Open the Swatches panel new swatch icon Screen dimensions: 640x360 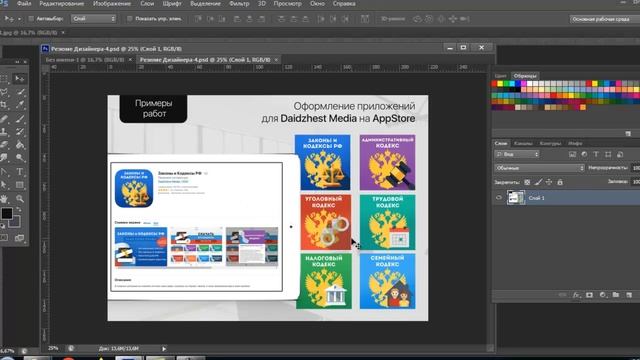click(x=628, y=133)
